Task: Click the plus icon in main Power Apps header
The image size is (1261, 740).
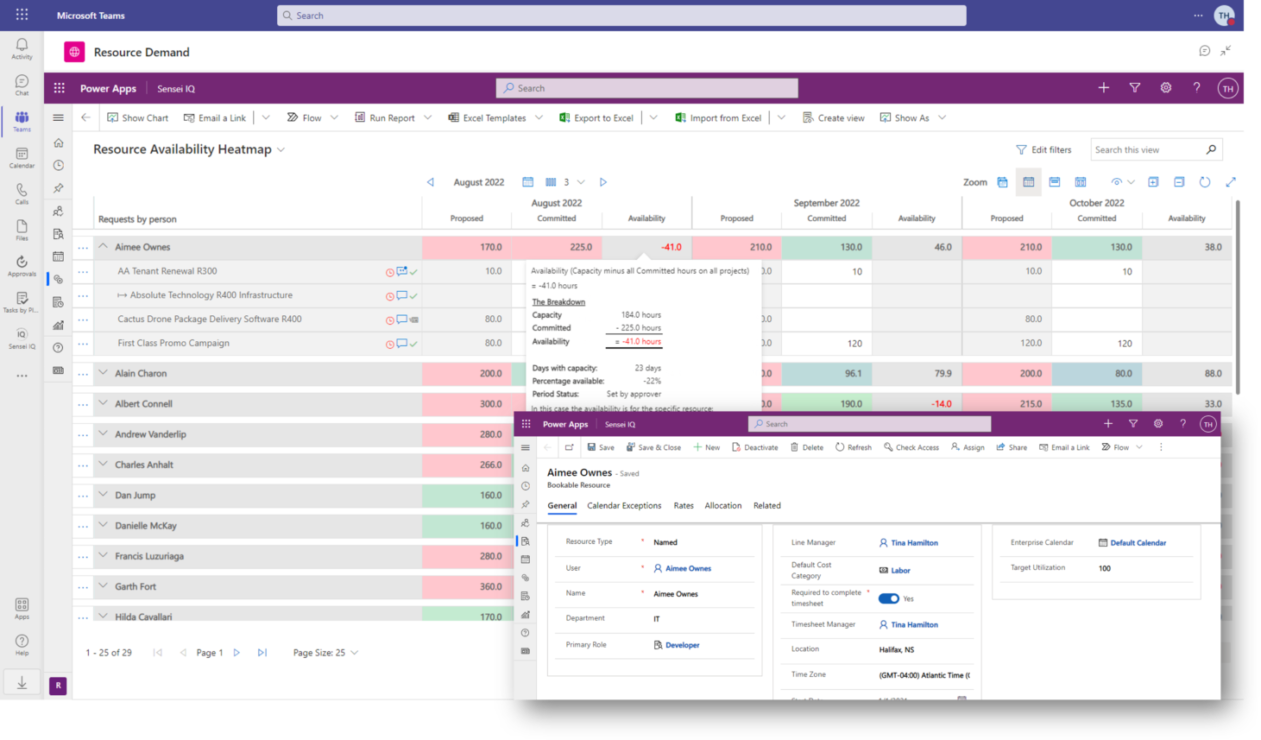Action: coord(1103,88)
